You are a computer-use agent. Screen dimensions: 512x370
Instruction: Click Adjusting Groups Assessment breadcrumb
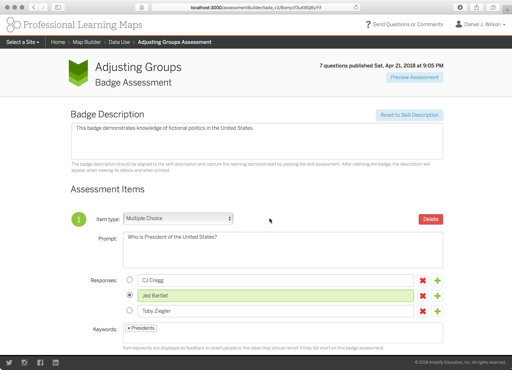[x=174, y=42]
